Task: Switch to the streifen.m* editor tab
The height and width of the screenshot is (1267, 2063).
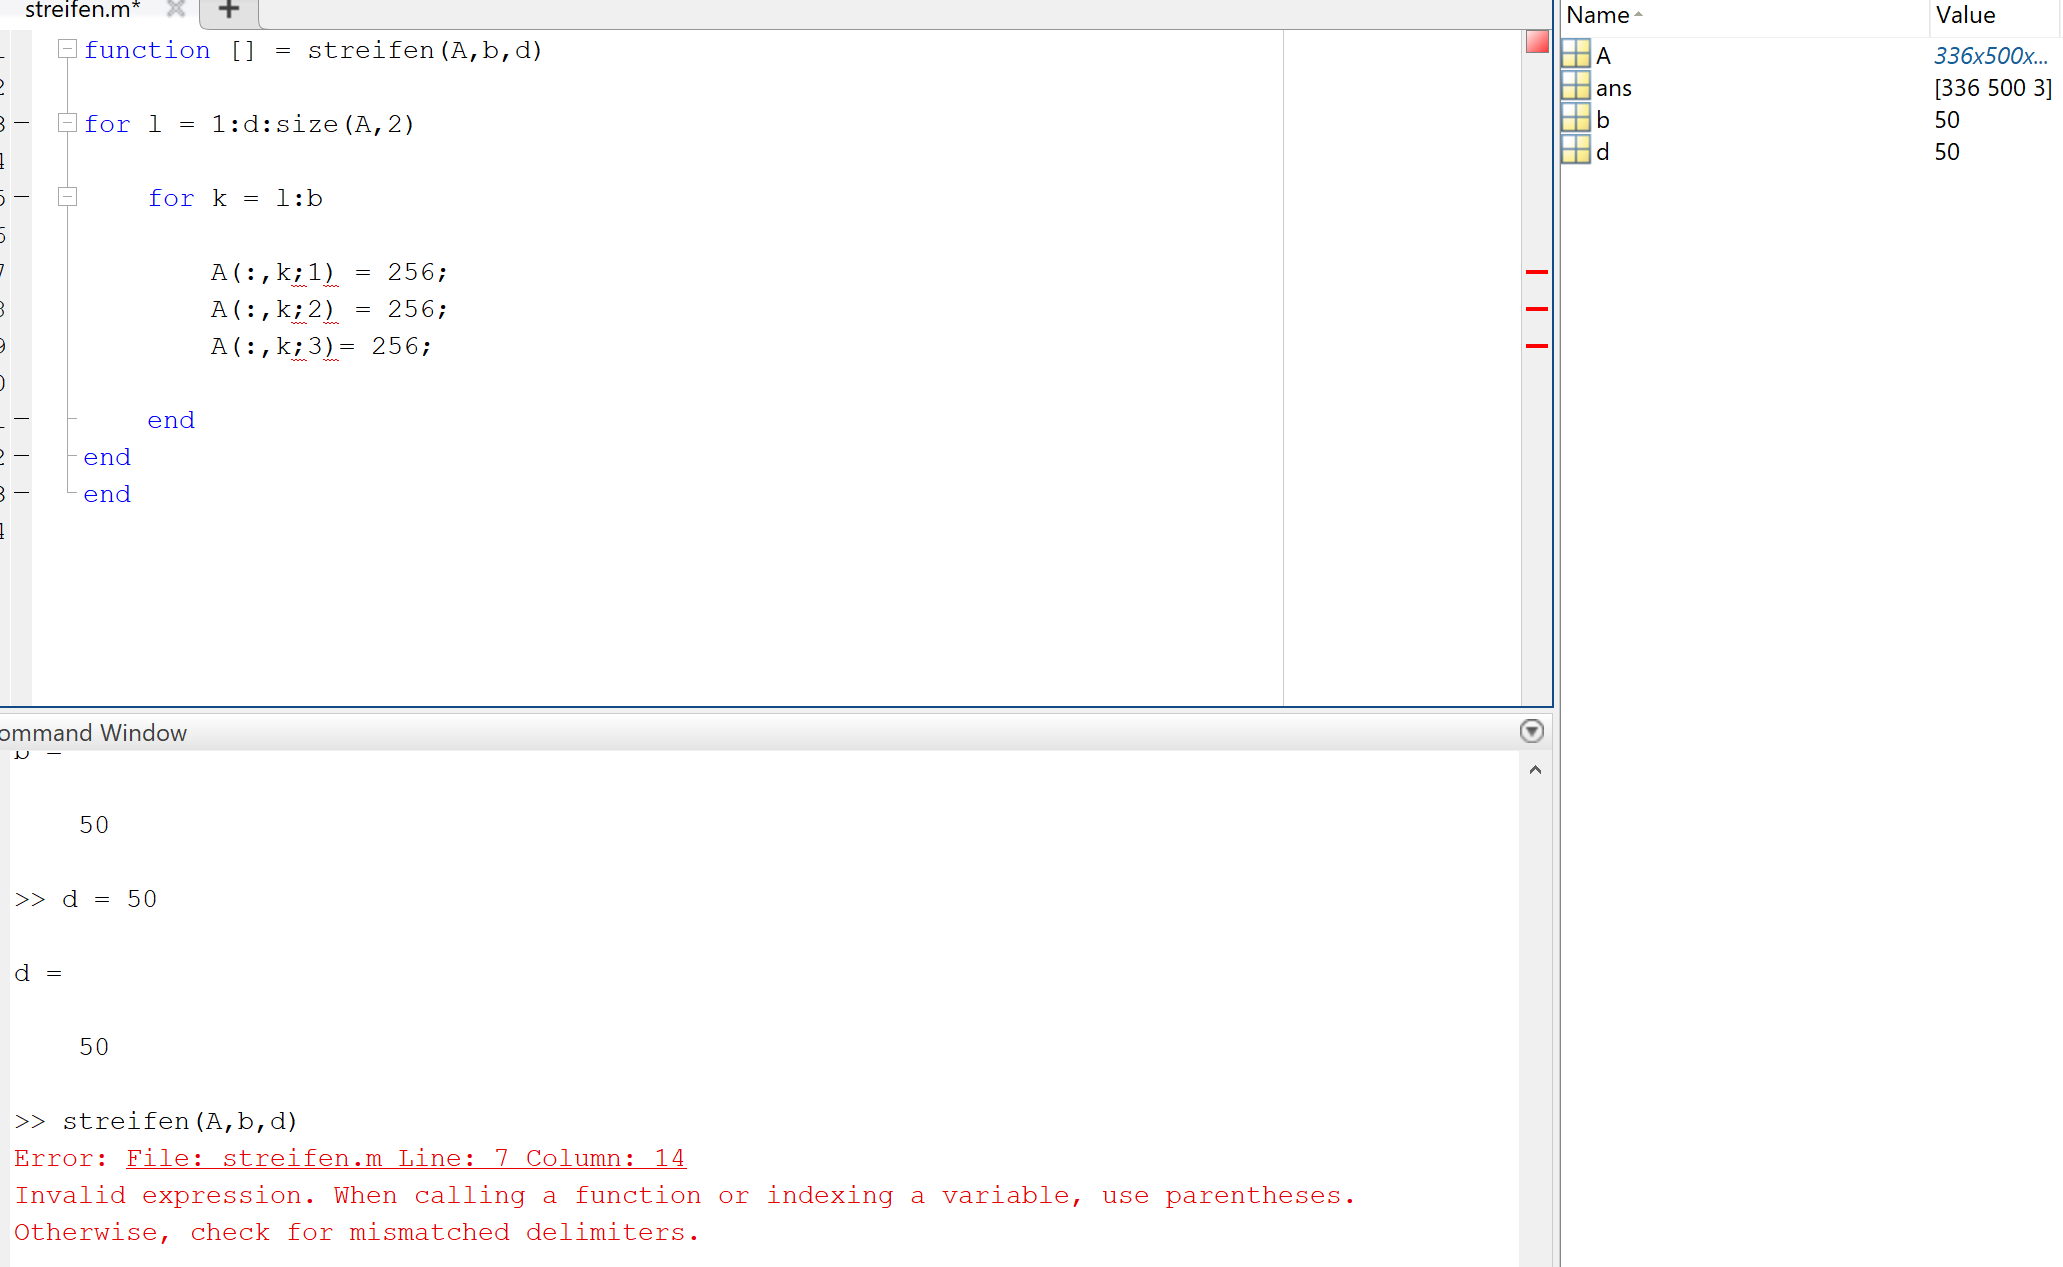Action: pyautogui.click(x=82, y=10)
